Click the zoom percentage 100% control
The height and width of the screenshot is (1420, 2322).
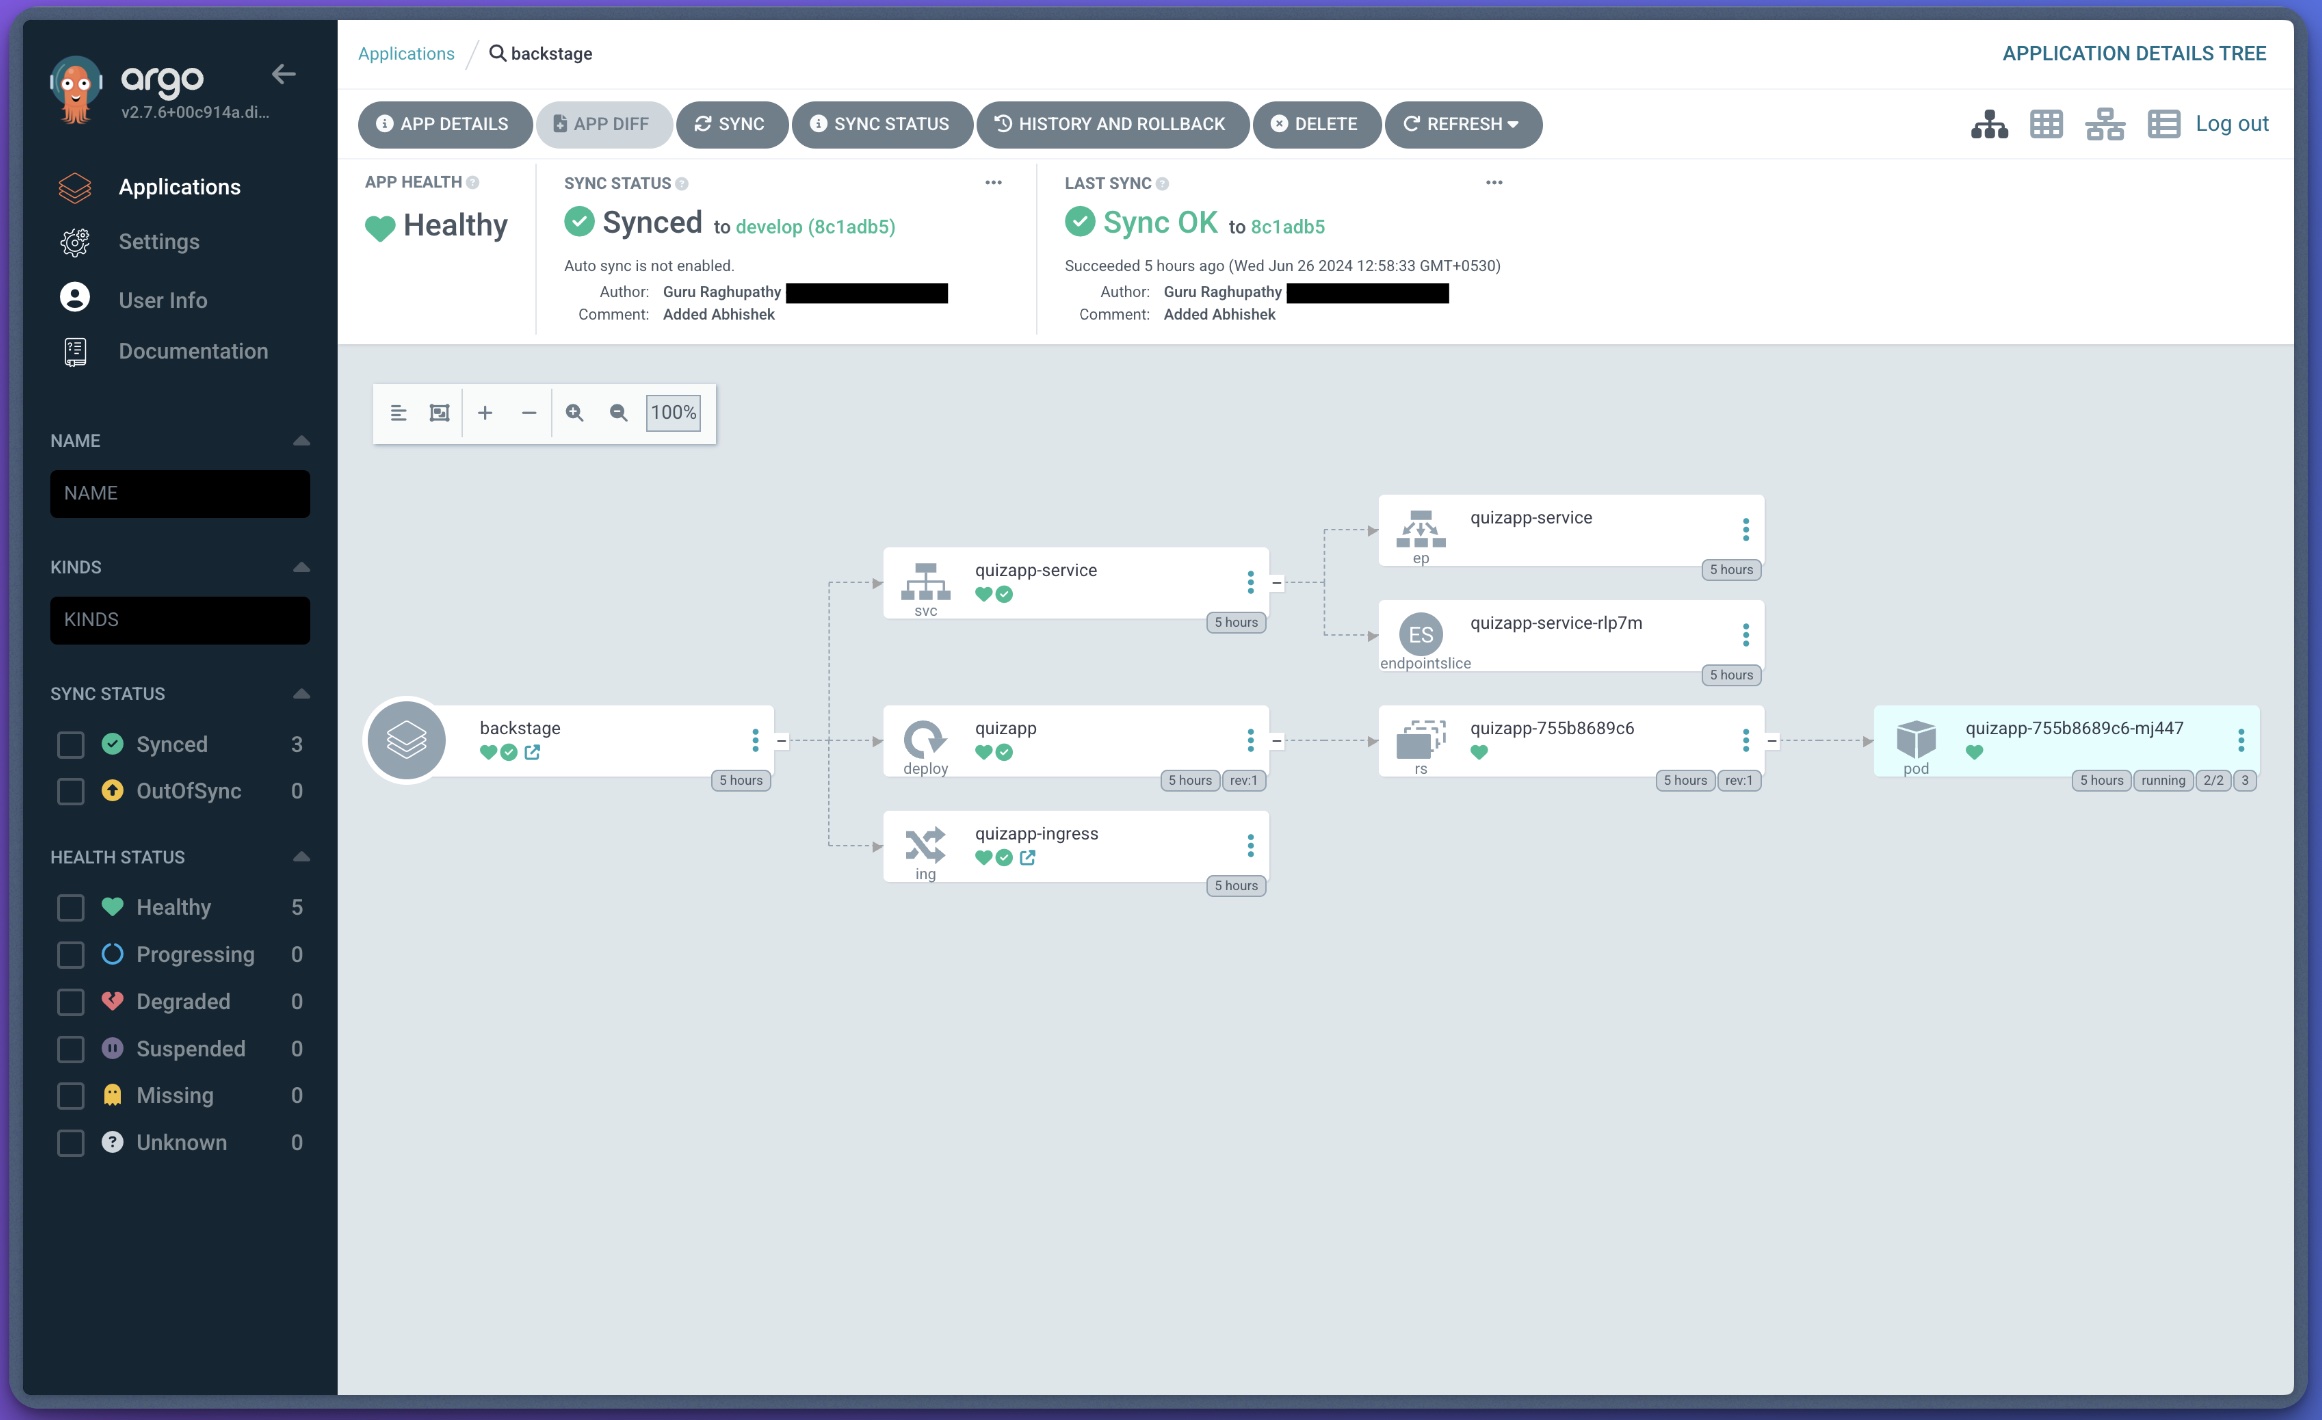pyautogui.click(x=672, y=411)
